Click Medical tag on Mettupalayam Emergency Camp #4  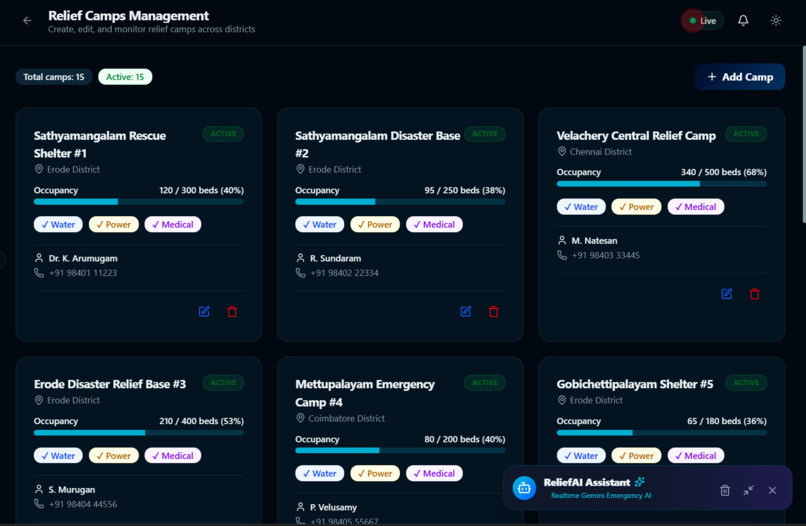[434, 473]
